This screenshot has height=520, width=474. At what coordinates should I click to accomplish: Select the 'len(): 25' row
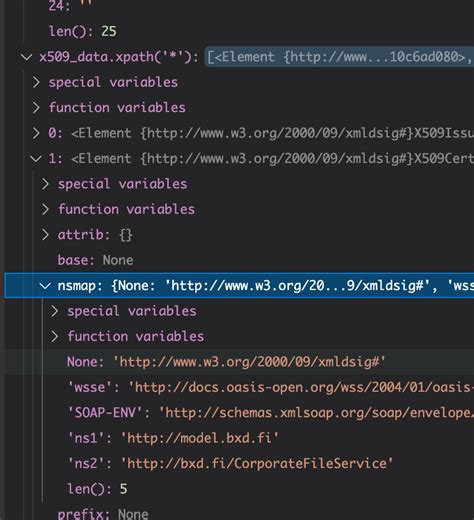(239, 32)
